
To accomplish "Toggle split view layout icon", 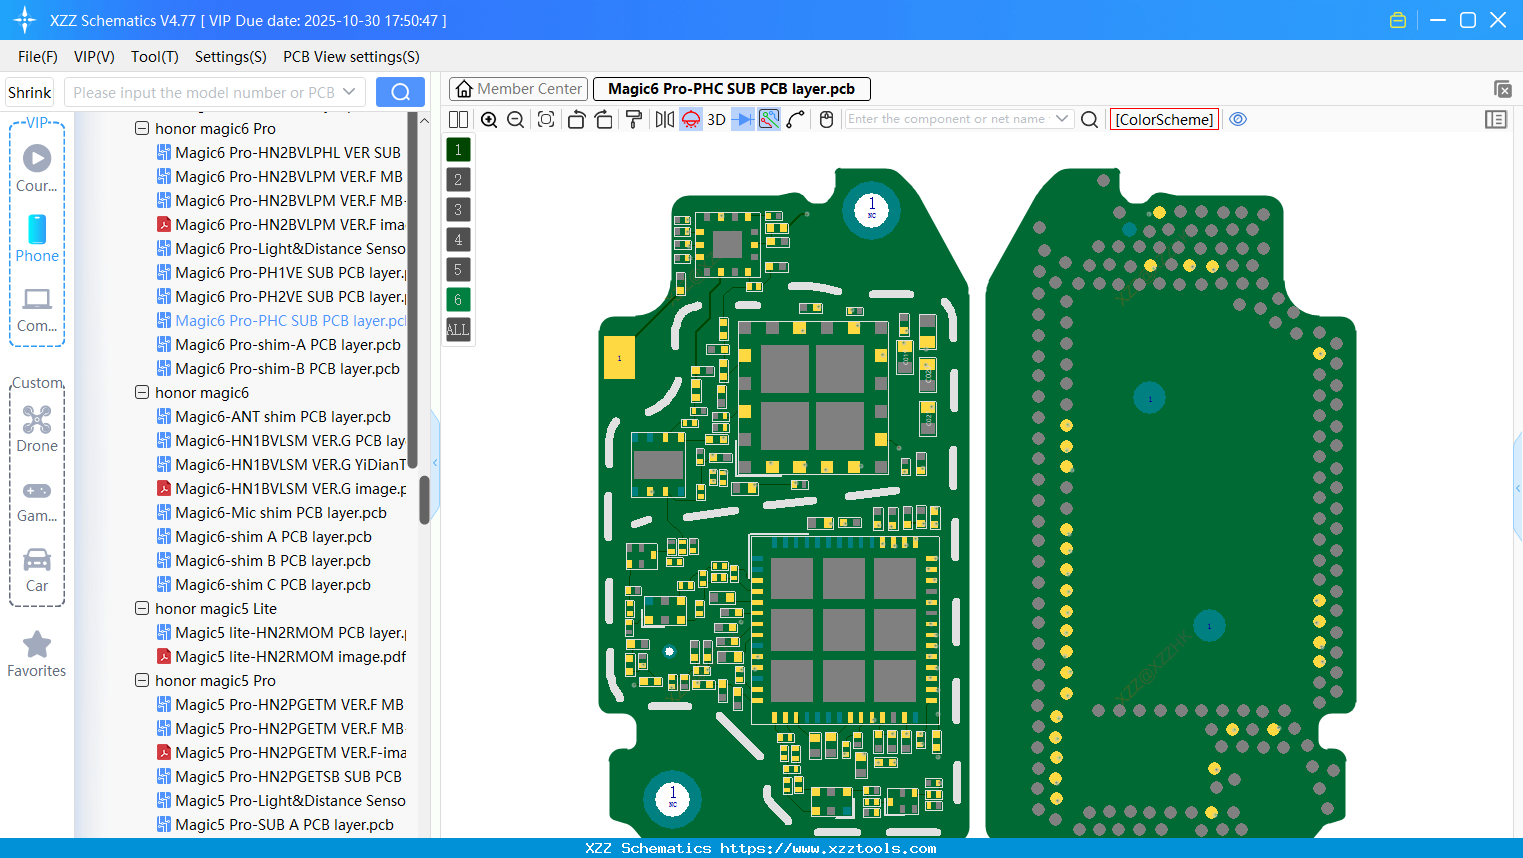I will [458, 119].
